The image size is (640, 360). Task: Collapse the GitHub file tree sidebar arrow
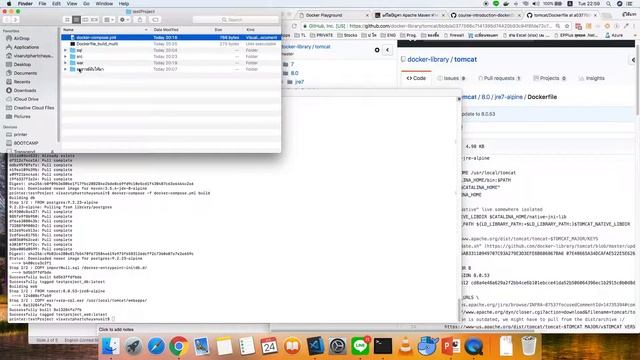click(x=387, y=50)
